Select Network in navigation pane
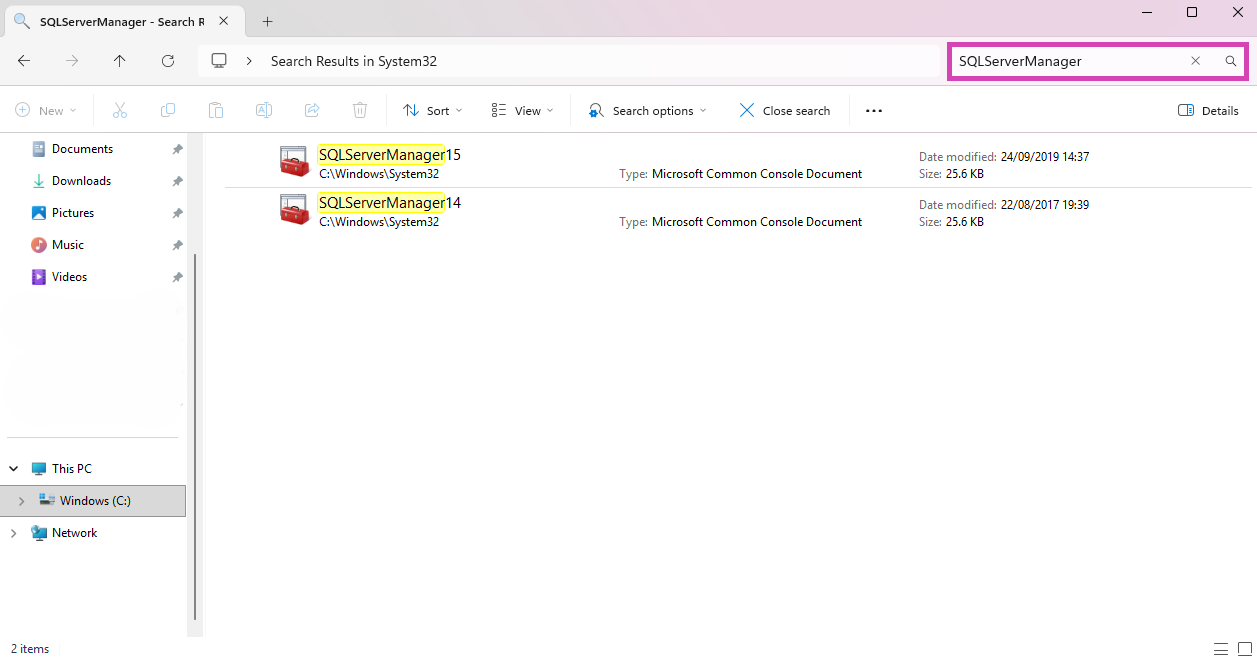Image resolution: width=1257 pixels, height=658 pixels. point(75,533)
